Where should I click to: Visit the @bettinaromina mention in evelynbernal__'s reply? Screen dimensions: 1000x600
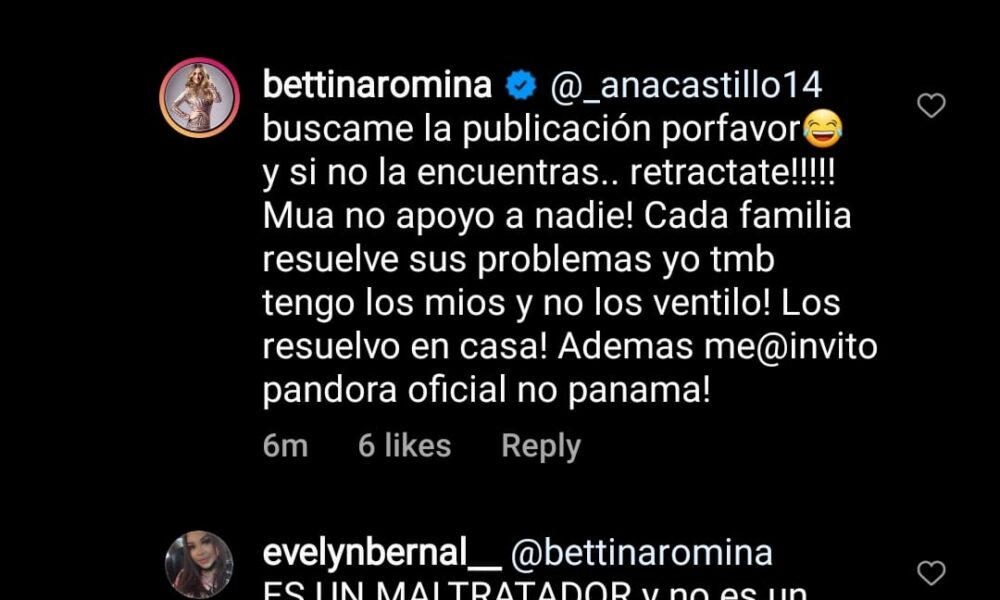click(x=642, y=553)
